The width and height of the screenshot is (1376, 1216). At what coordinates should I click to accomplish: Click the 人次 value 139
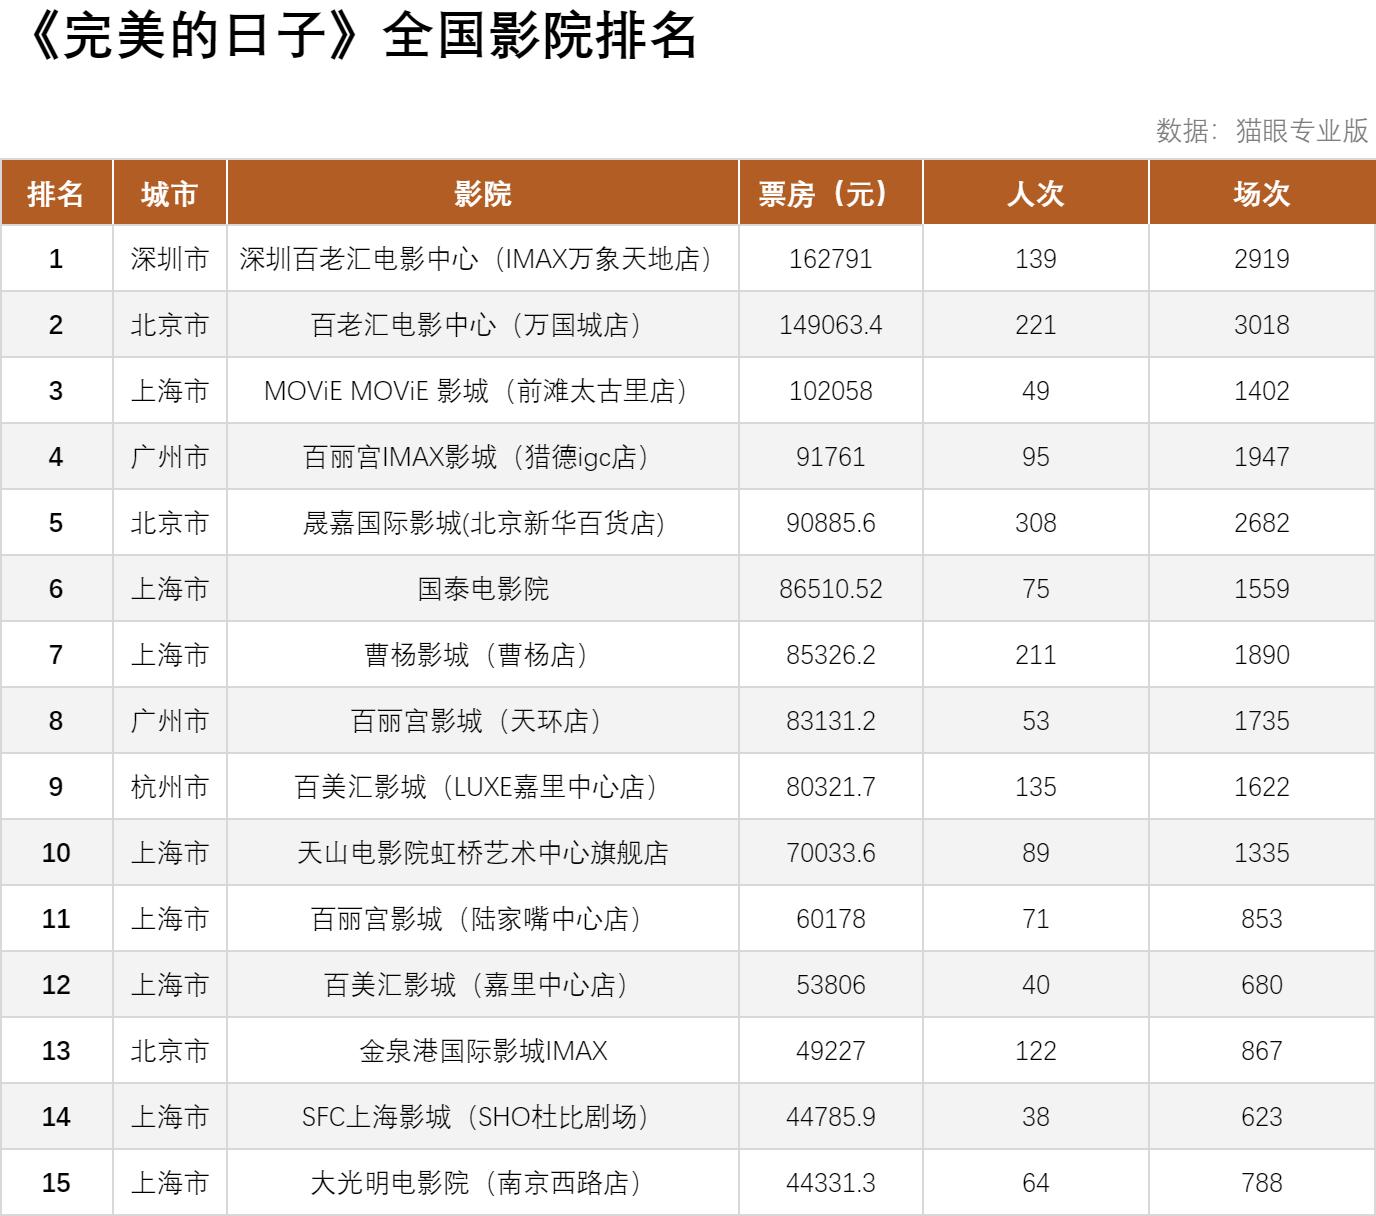1036,259
